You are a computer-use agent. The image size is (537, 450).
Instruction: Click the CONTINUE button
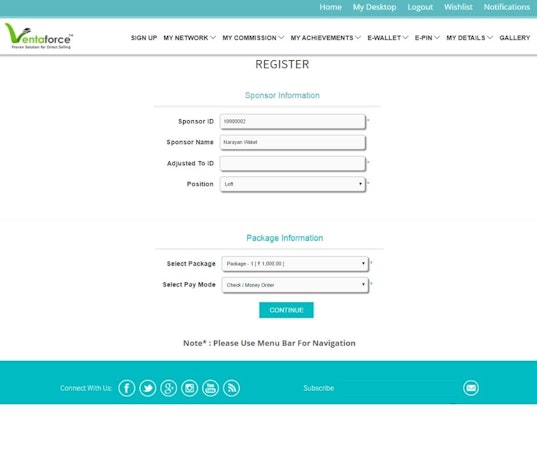[x=286, y=310]
